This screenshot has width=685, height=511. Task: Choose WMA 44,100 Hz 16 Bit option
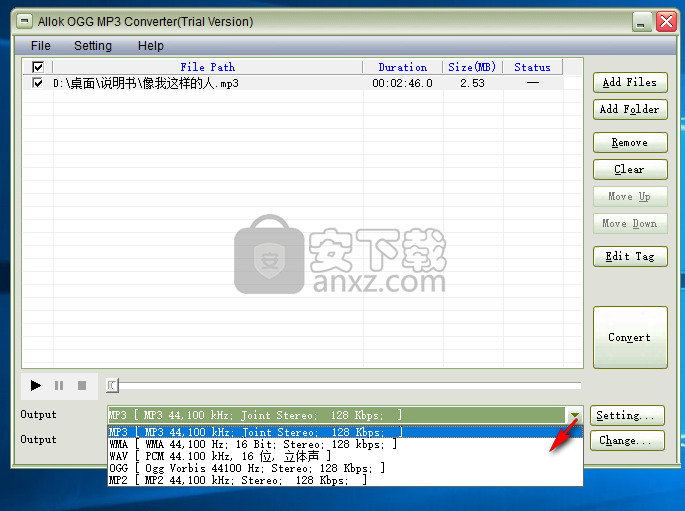click(x=345, y=444)
